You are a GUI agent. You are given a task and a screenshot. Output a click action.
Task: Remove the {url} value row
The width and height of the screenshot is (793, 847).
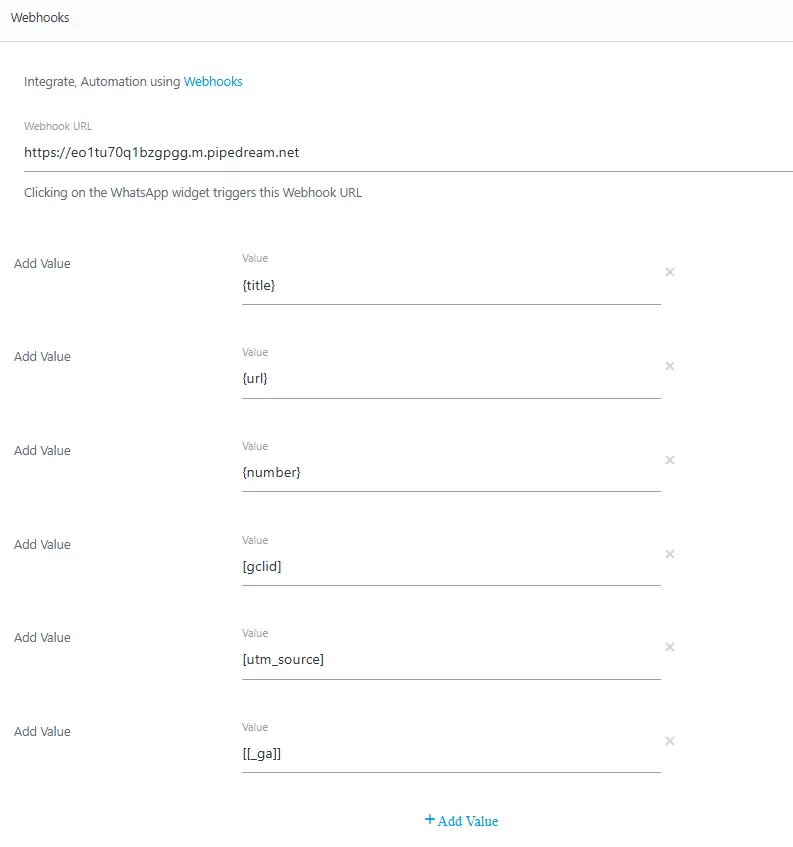tap(669, 366)
